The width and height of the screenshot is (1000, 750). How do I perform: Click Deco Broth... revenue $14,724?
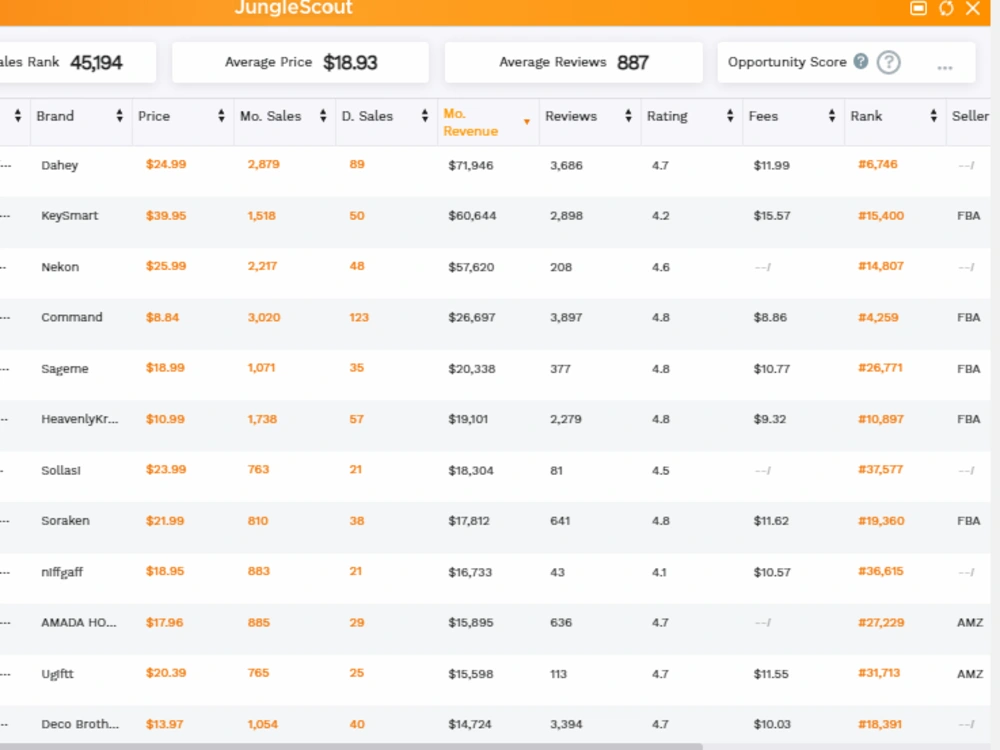tap(469, 724)
